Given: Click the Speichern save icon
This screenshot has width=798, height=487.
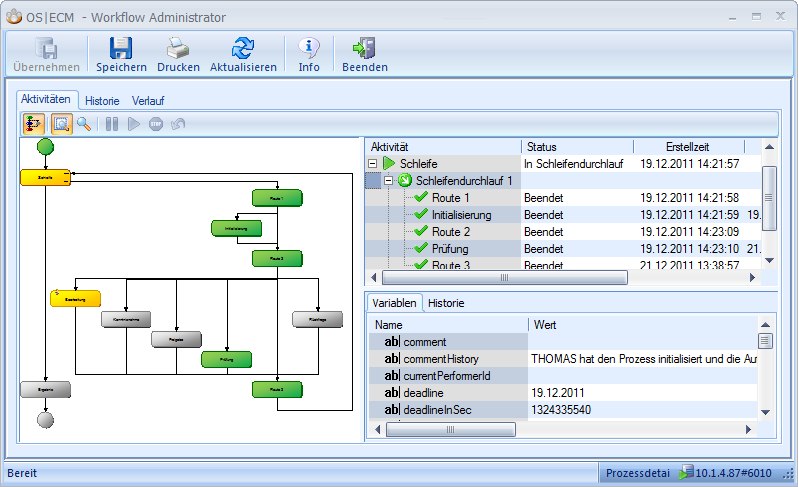Looking at the screenshot, I should (x=121, y=48).
